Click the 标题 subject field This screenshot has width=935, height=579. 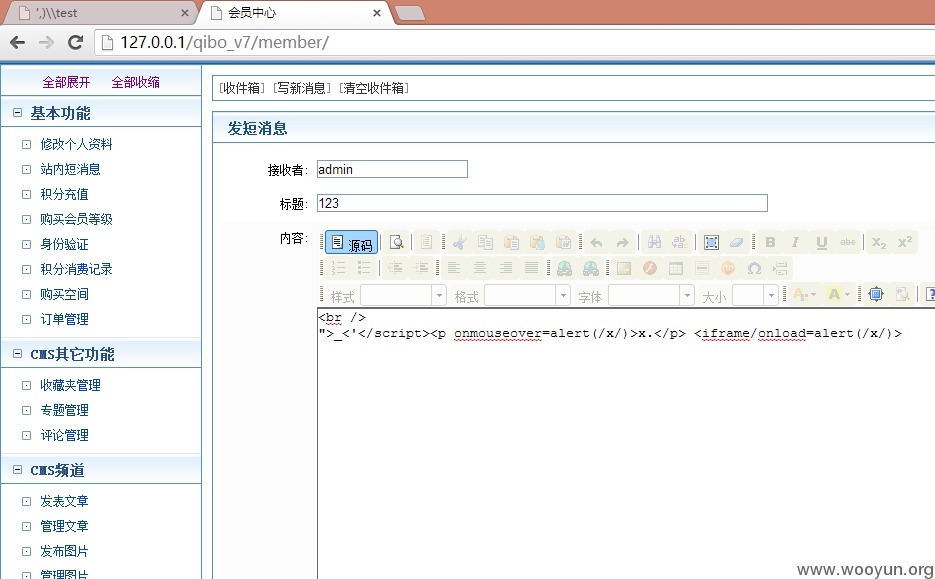pos(542,203)
